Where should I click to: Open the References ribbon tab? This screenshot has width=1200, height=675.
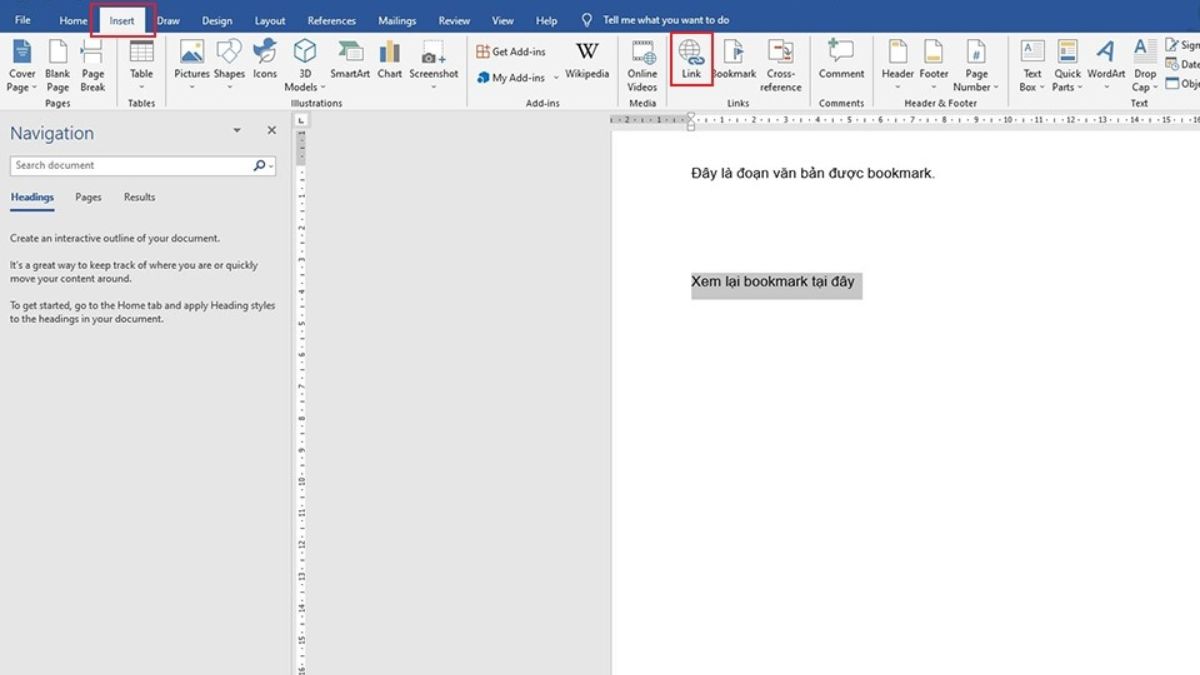[x=331, y=20]
